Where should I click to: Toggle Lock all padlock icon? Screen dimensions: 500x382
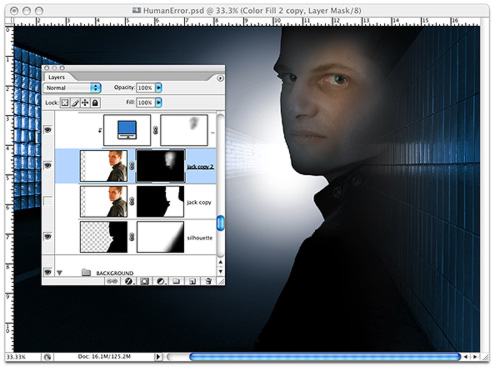(x=95, y=103)
